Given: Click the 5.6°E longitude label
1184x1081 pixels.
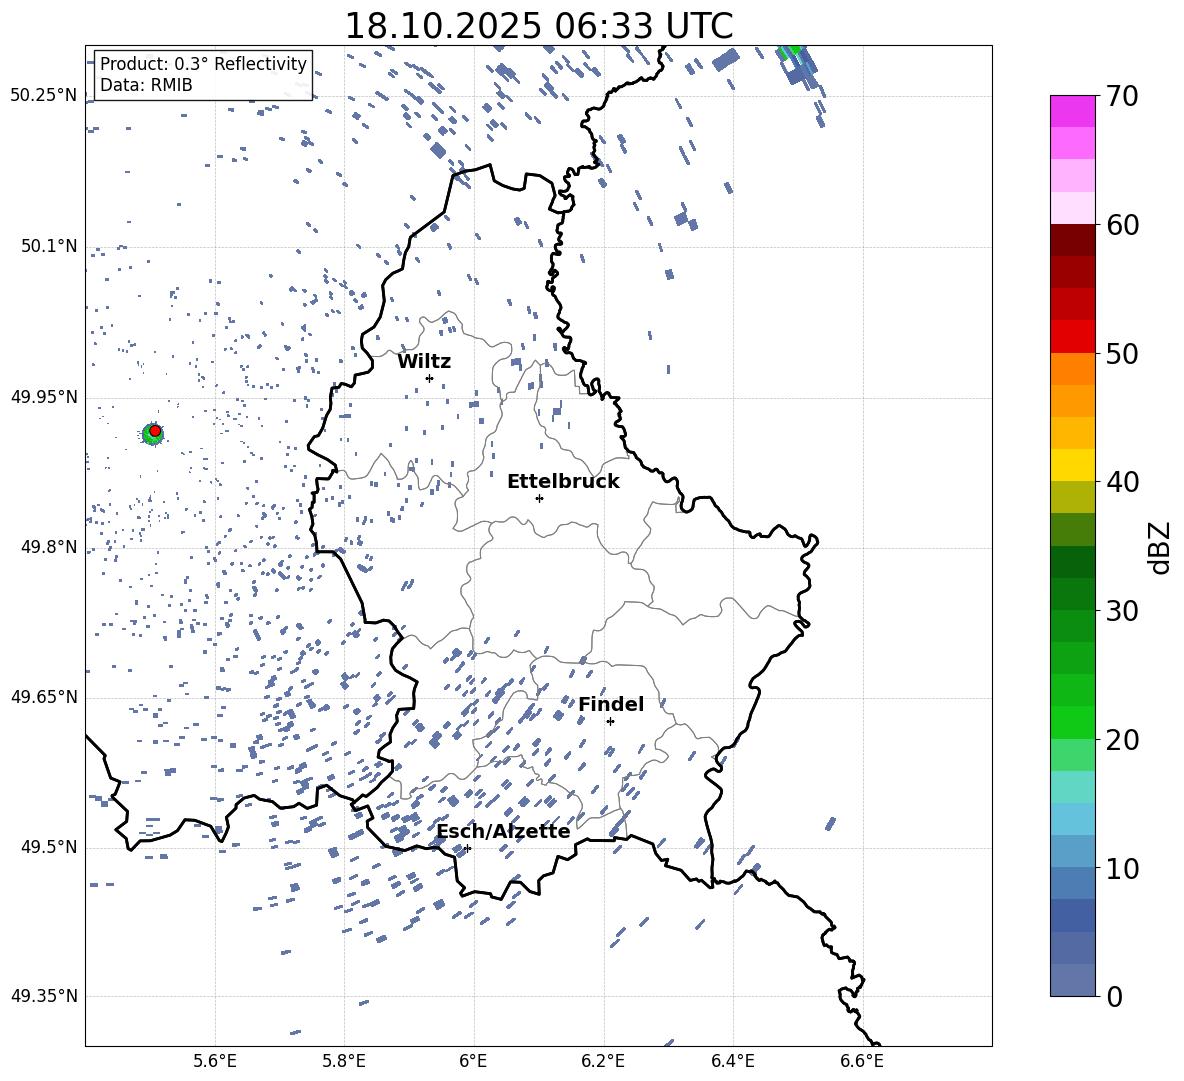Looking at the screenshot, I should coord(215,1061).
